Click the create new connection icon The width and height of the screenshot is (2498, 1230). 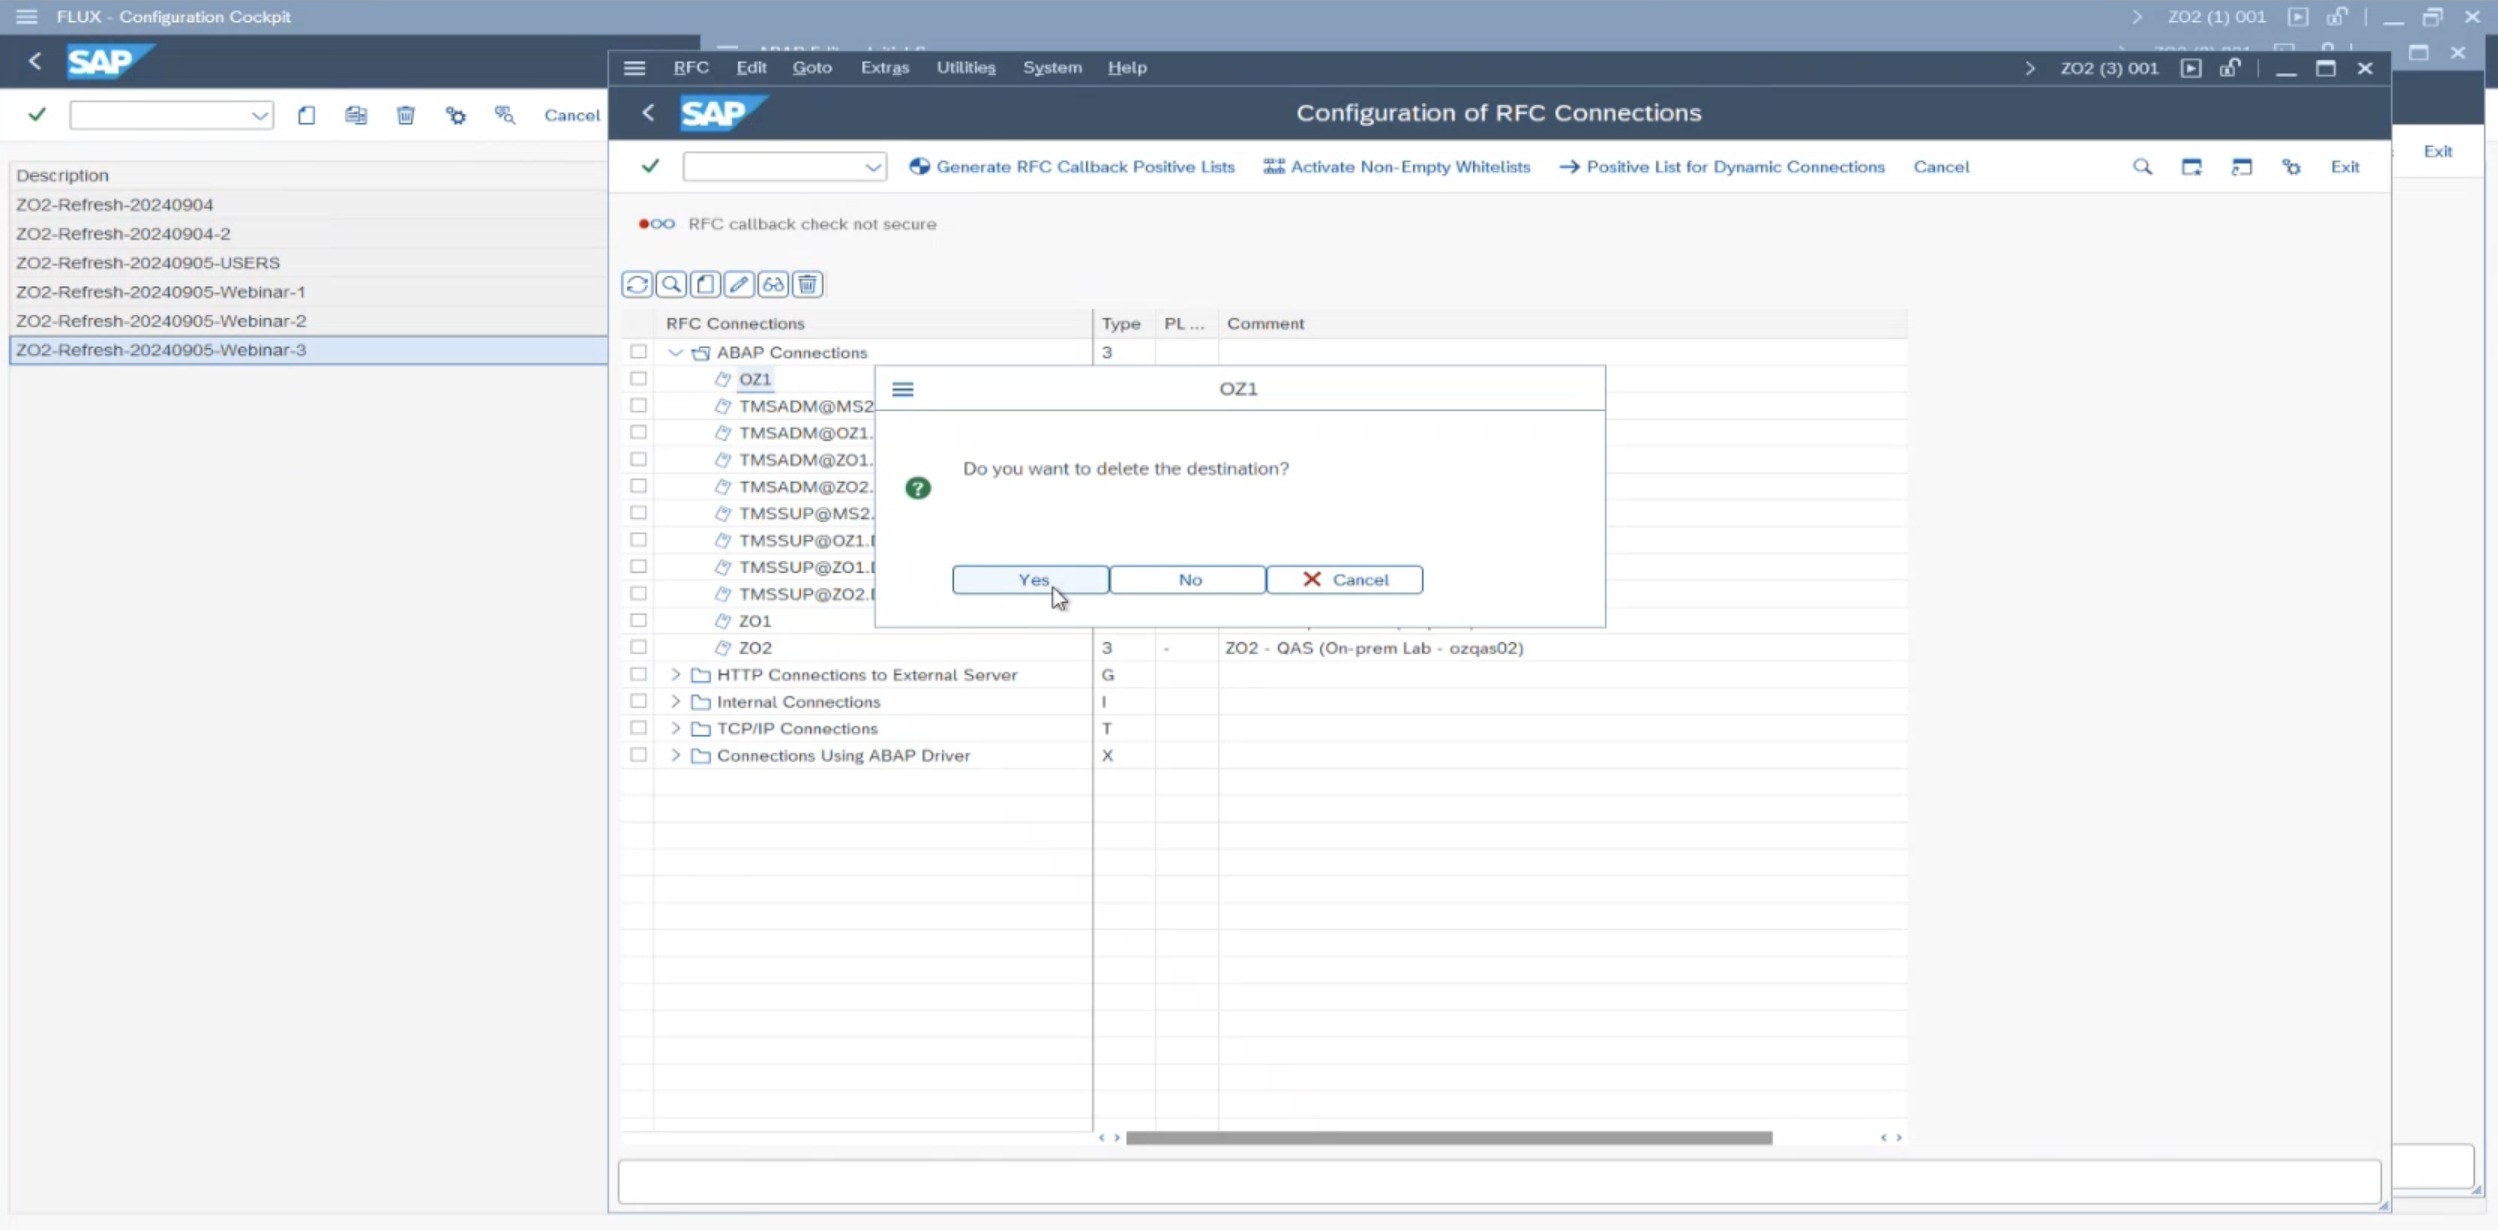pyautogui.click(x=706, y=285)
